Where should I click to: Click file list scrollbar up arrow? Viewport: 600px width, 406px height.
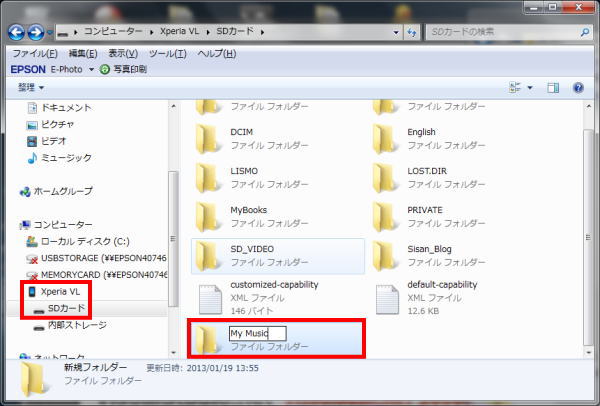(x=589, y=106)
